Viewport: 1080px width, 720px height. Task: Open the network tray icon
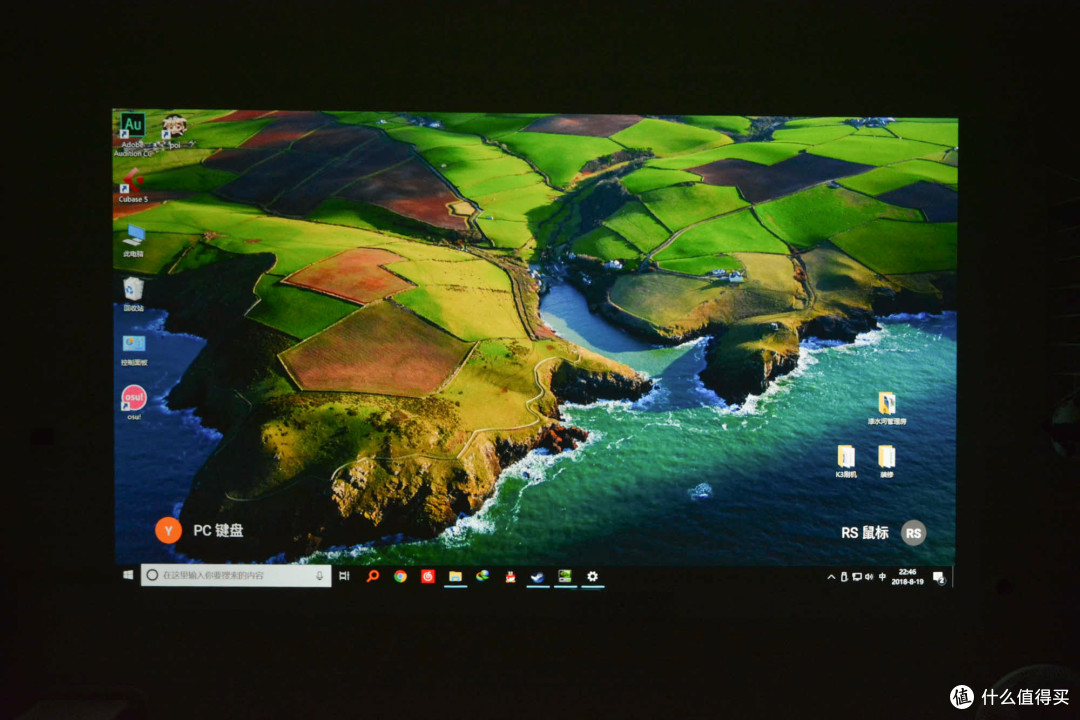[x=857, y=577]
